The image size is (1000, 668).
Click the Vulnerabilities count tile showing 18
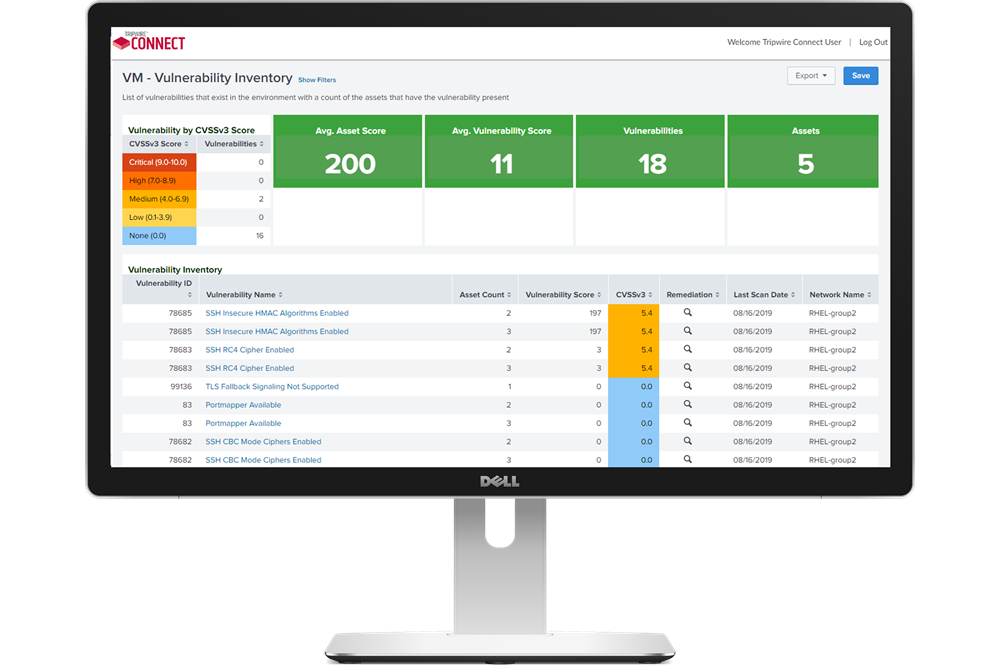650,152
